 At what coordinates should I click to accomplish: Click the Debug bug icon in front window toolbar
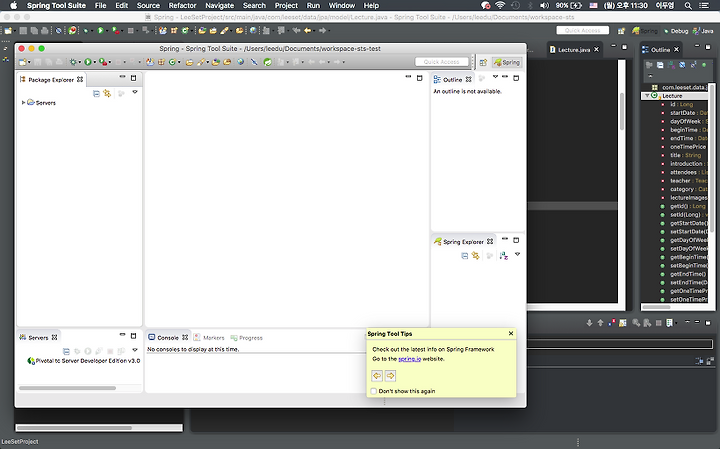pyautogui.click(x=73, y=62)
